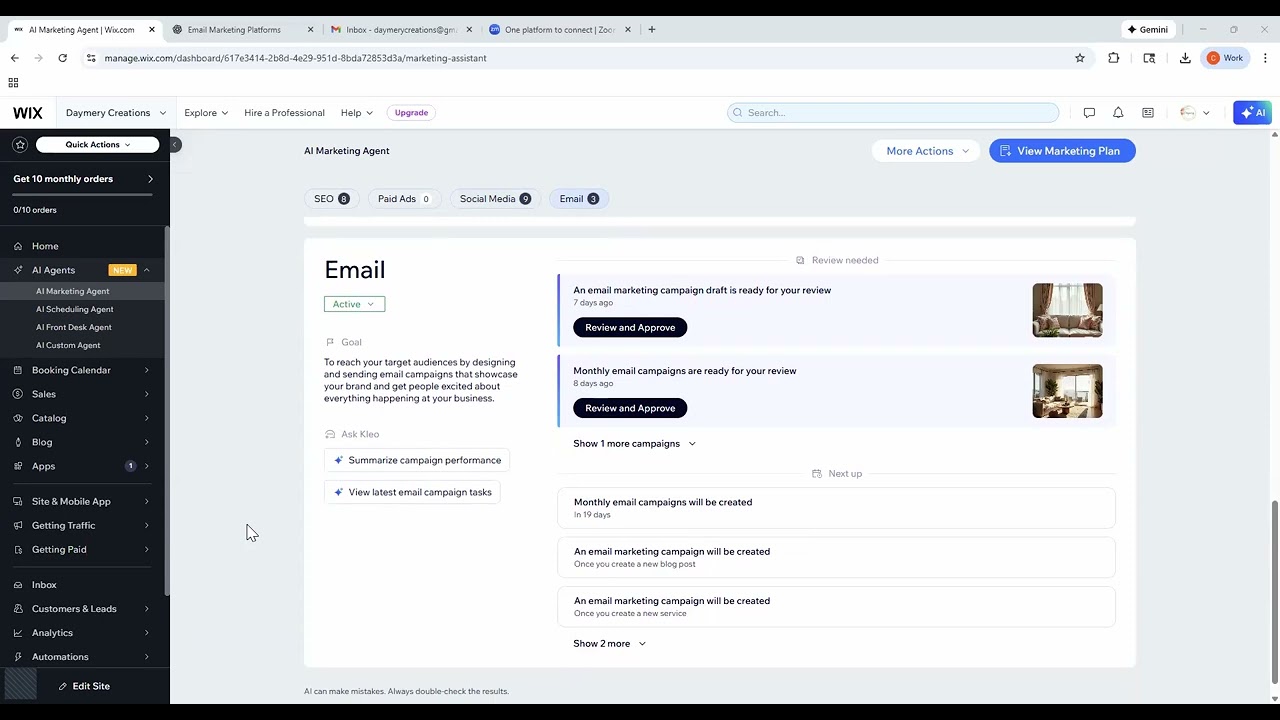Click View latest email campaign tasks

point(412,492)
